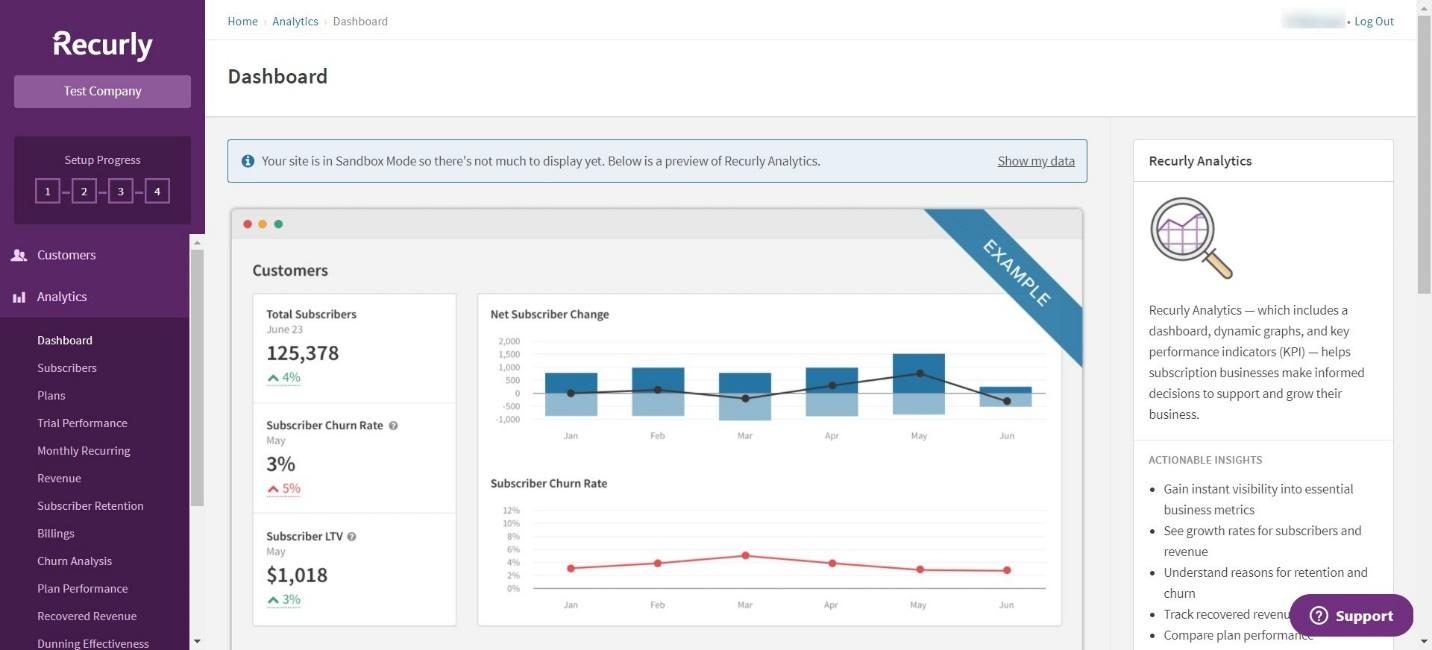Image resolution: width=1432 pixels, height=650 pixels.
Task: Click the Show my data link
Action: (x=1036, y=161)
